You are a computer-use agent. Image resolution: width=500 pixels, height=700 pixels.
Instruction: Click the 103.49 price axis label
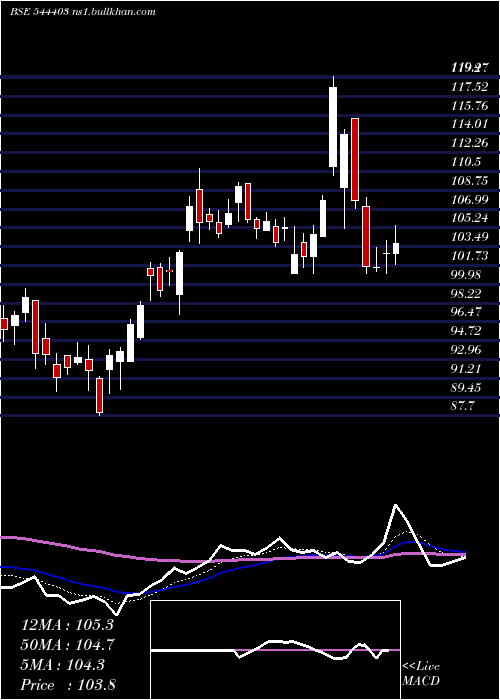tap(469, 237)
